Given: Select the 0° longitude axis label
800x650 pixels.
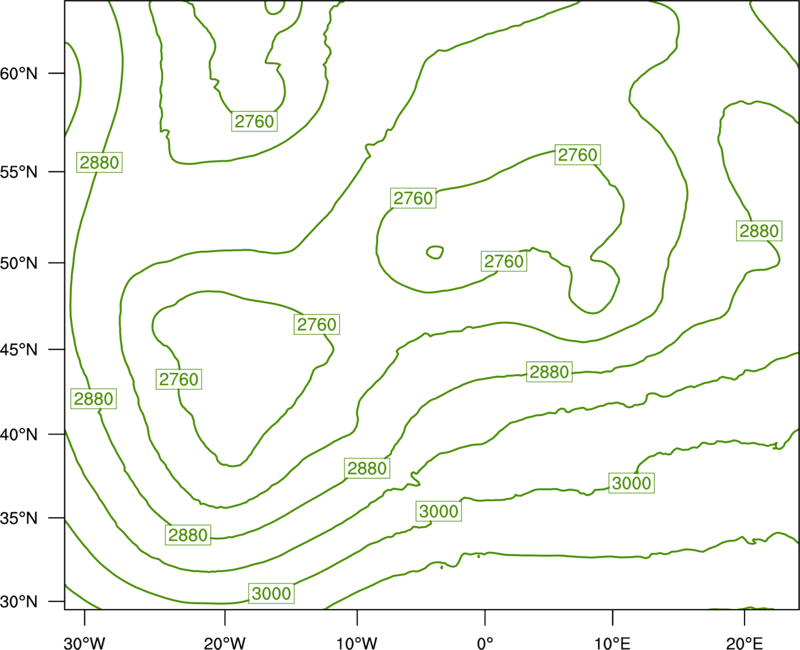Looking at the screenshot, I should pyautogui.click(x=485, y=643).
